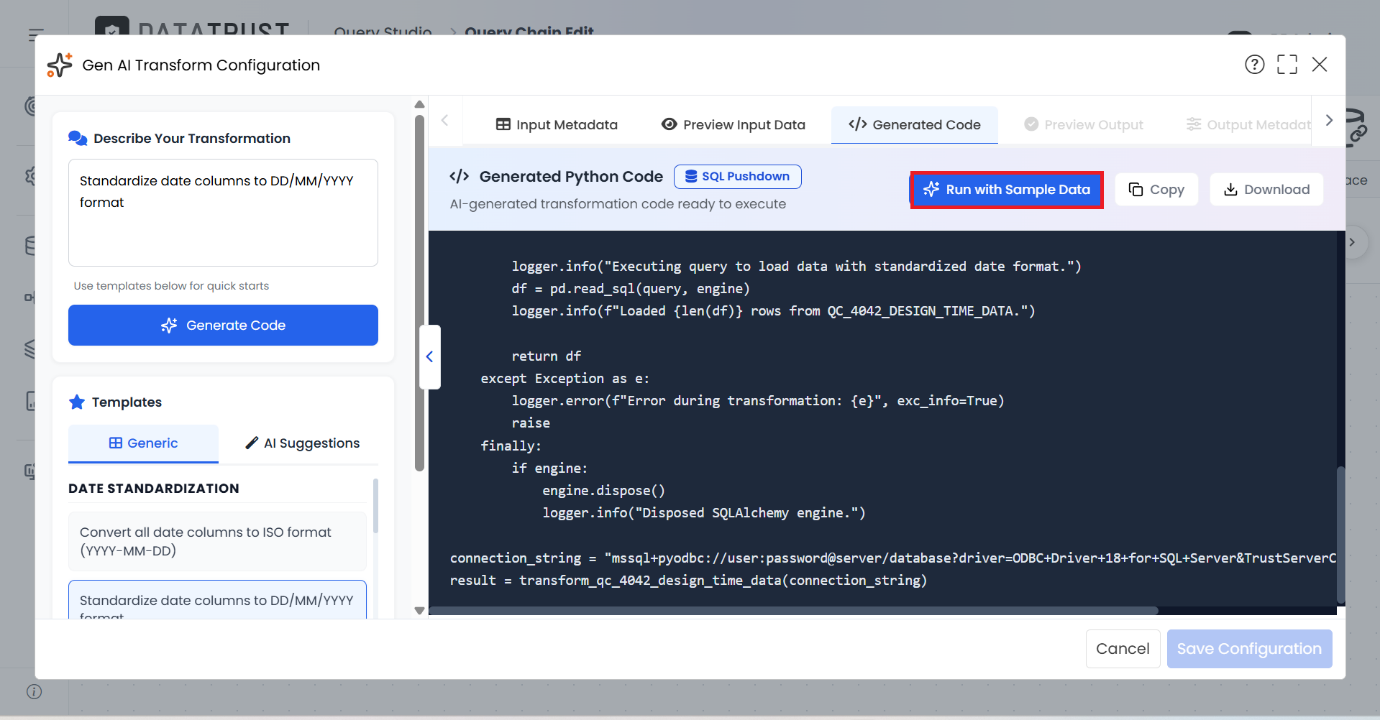The image size is (1380, 720).
Task: Click the "df = pd.read_sql(query, engine)" line
Action: point(631,289)
